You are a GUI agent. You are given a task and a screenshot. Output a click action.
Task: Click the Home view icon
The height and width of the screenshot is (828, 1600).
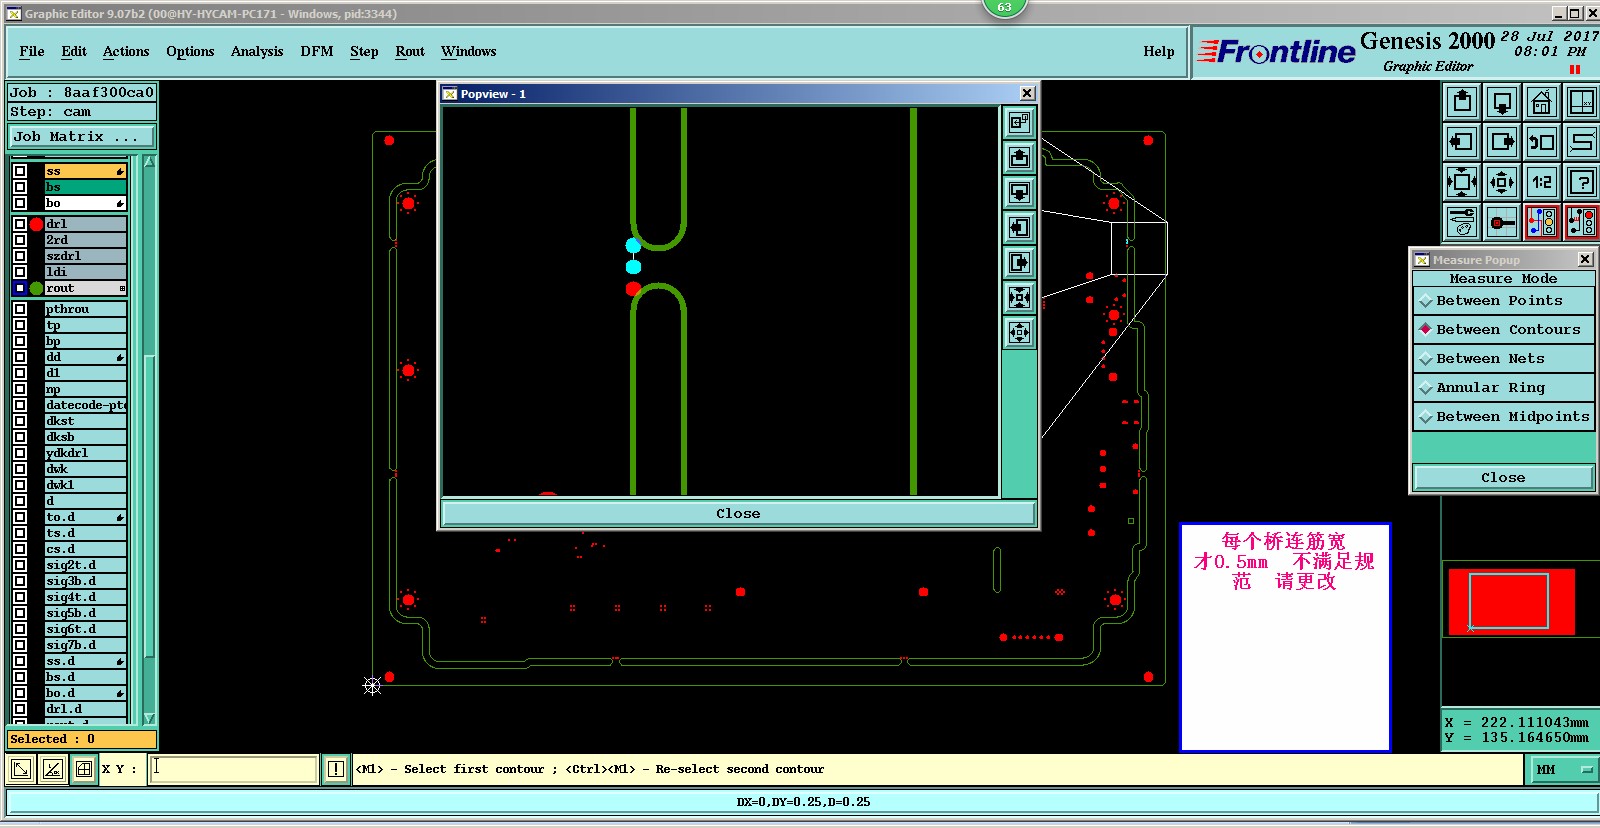coord(1542,102)
